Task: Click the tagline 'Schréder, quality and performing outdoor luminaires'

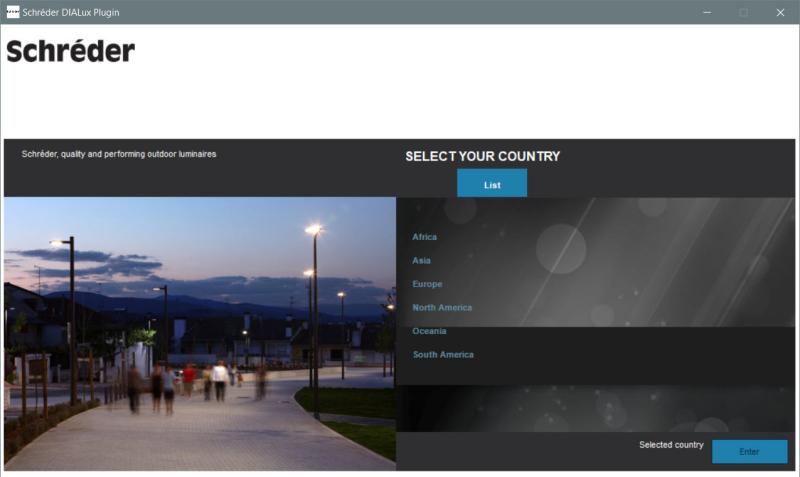Action: click(119, 154)
